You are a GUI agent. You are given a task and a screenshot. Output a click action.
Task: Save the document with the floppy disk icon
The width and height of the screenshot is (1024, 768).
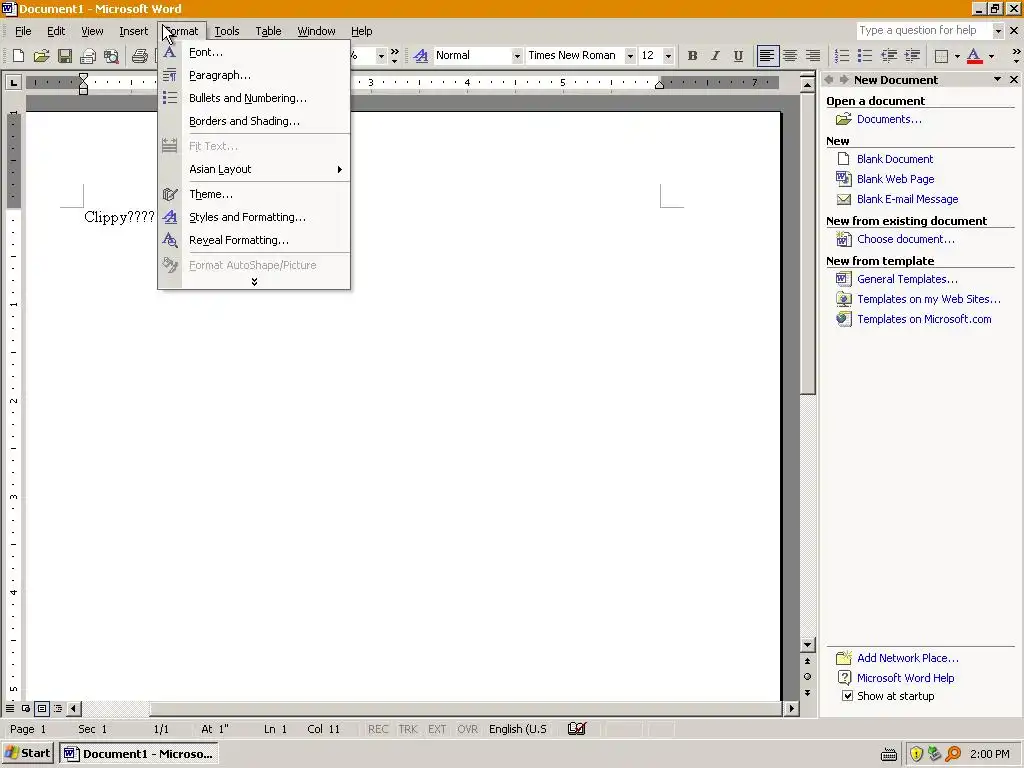[65, 56]
